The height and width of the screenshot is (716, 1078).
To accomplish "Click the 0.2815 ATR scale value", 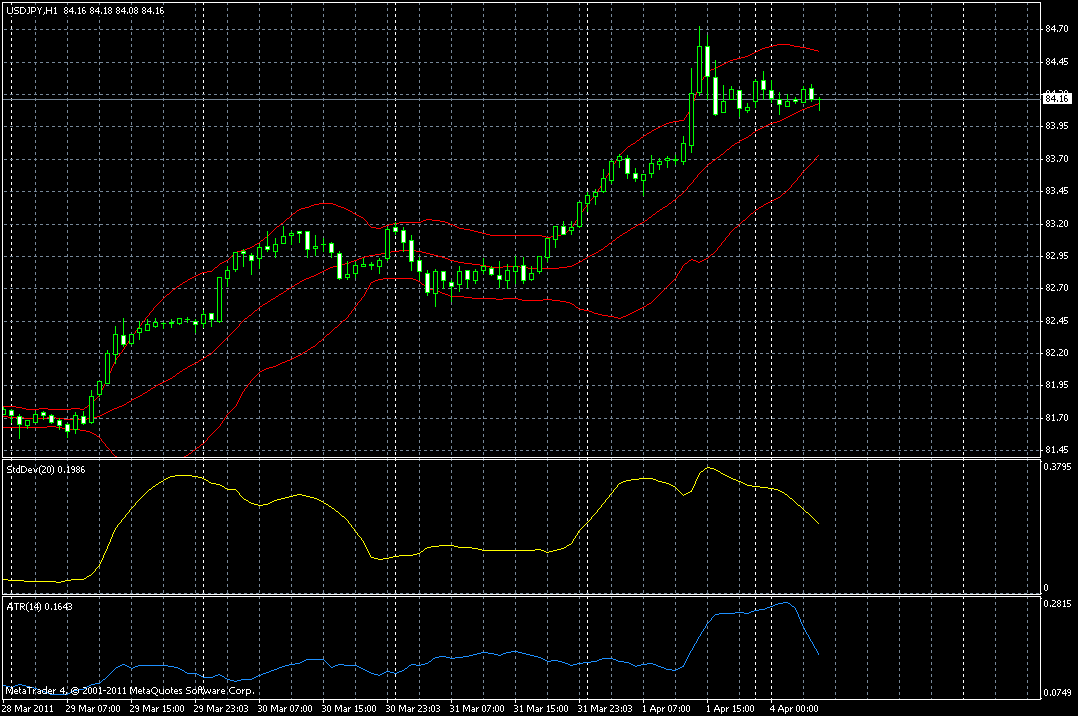I will [1057, 604].
